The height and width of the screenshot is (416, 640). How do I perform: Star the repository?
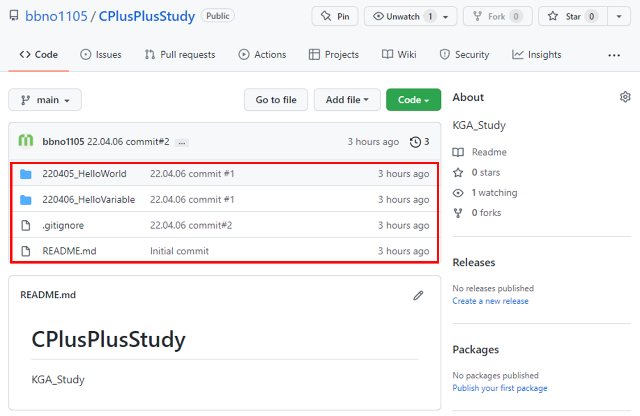[x=573, y=16]
